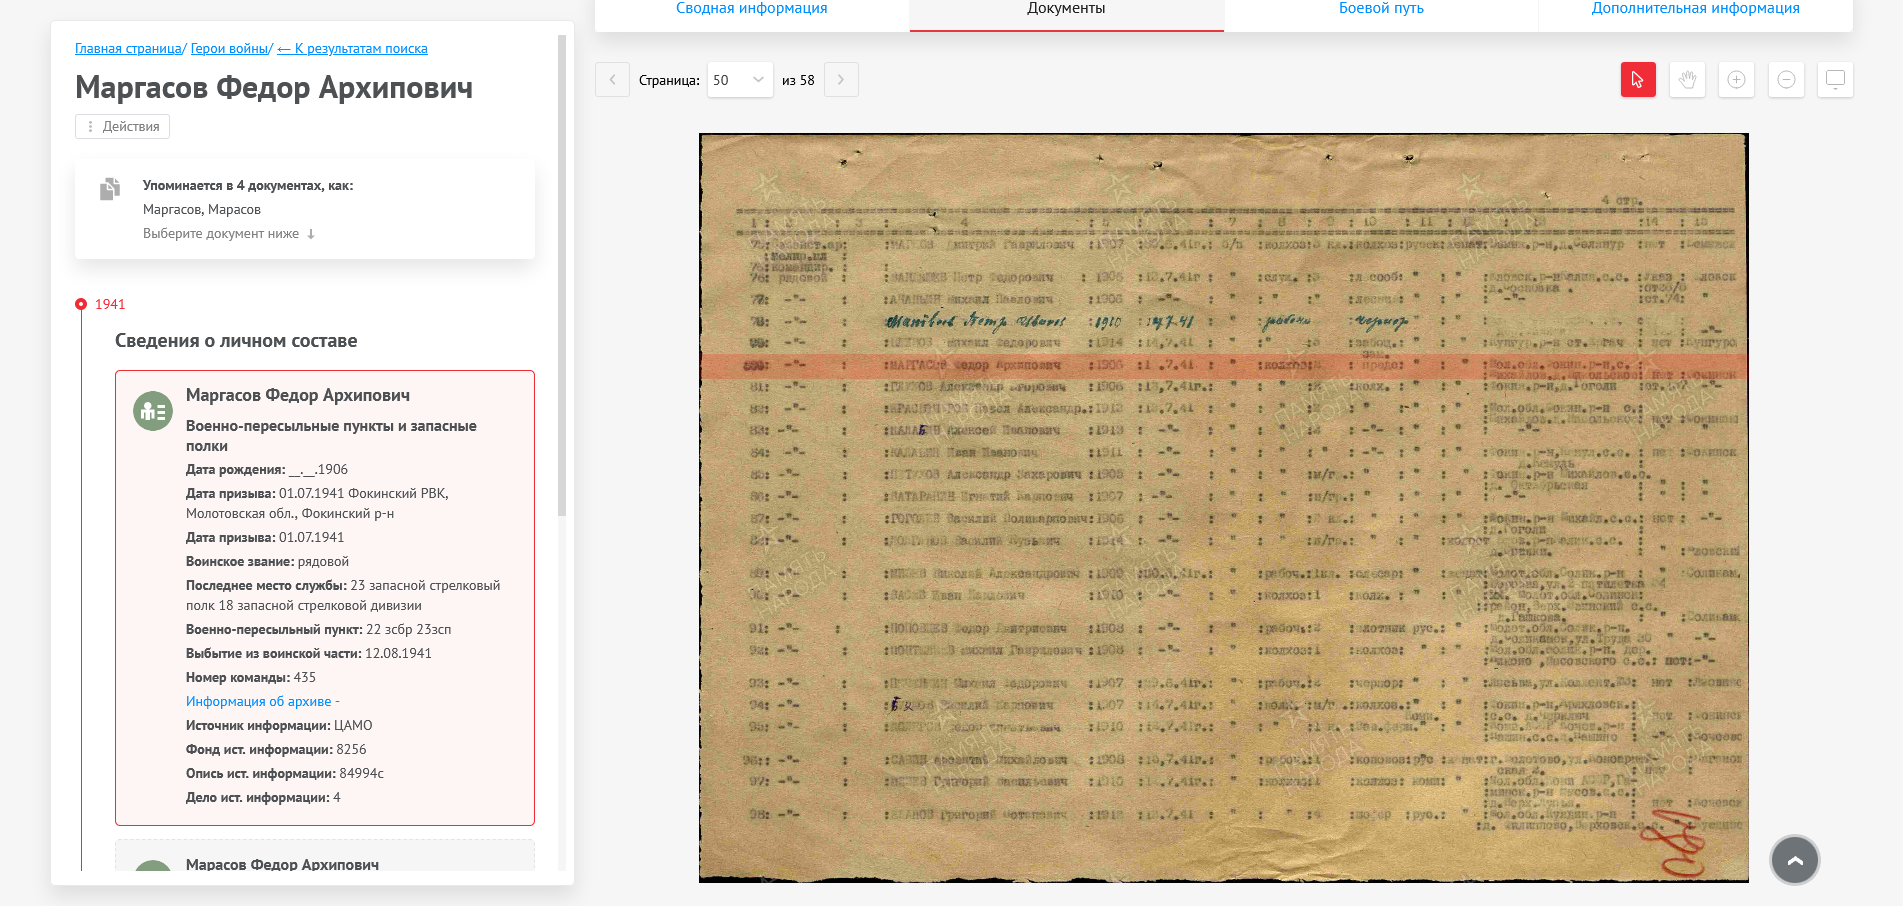This screenshot has height=906, width=1903.
Task: Open the page number dropdown
Action: pos(739,80)
